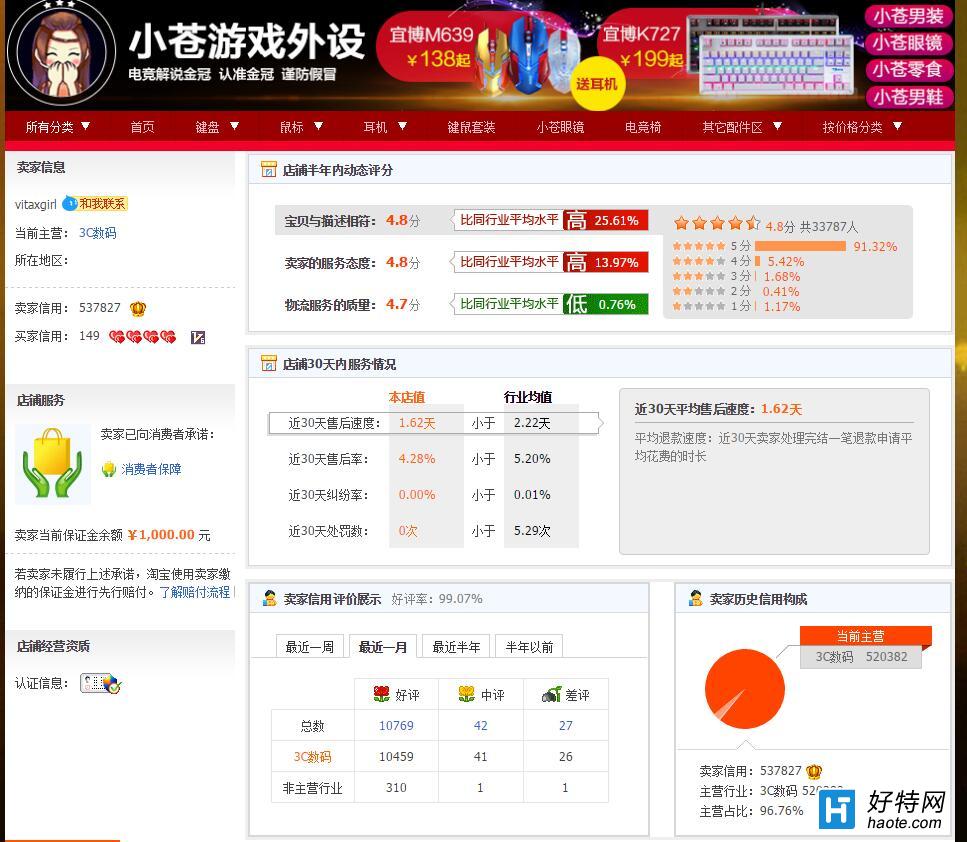Switch to the 最近一月 tab

(383, 646)
